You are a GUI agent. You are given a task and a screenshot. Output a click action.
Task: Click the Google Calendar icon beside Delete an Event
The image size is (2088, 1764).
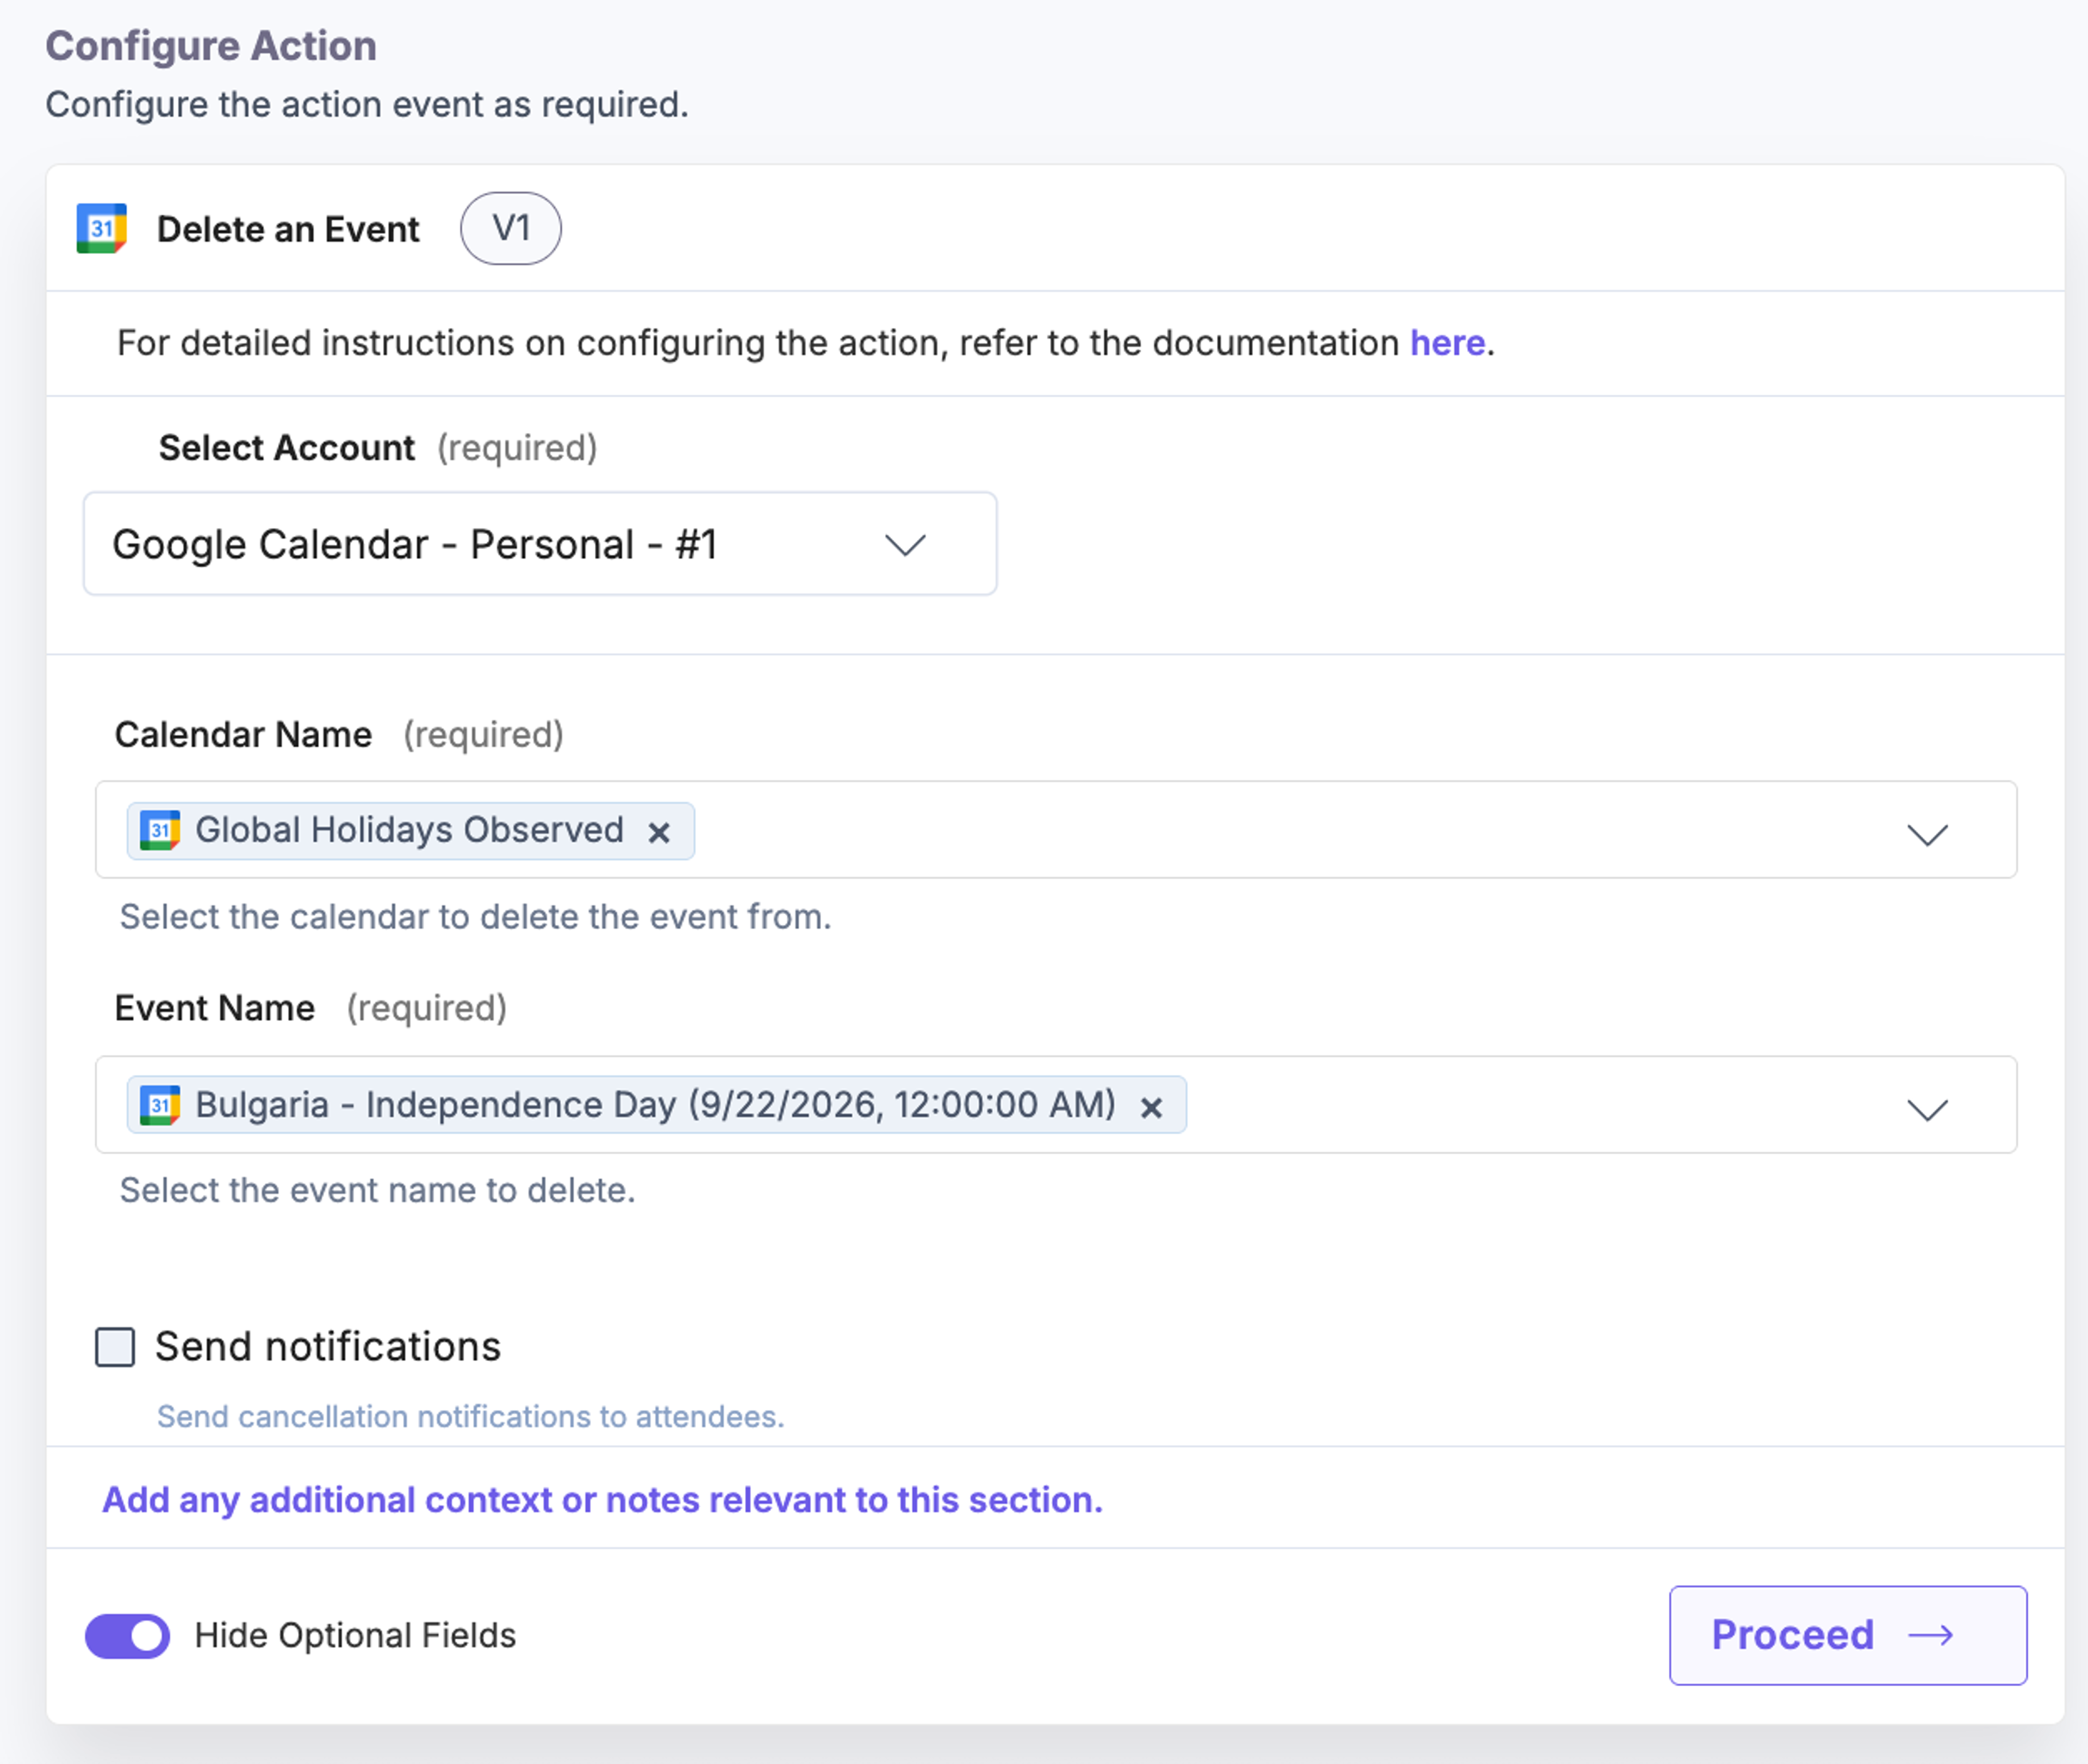[102, 229]
